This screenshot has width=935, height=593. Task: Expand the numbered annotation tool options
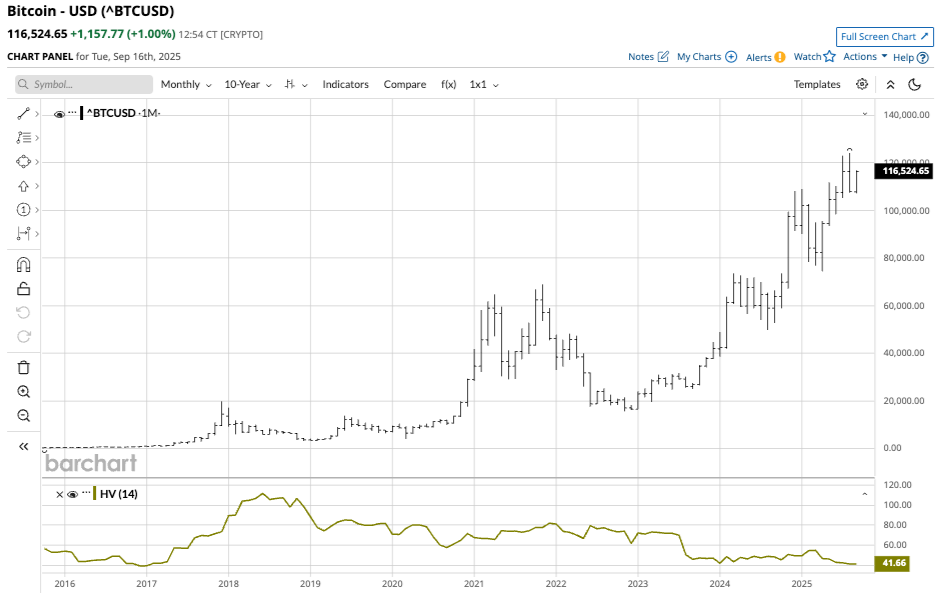[x=37, y=210]
